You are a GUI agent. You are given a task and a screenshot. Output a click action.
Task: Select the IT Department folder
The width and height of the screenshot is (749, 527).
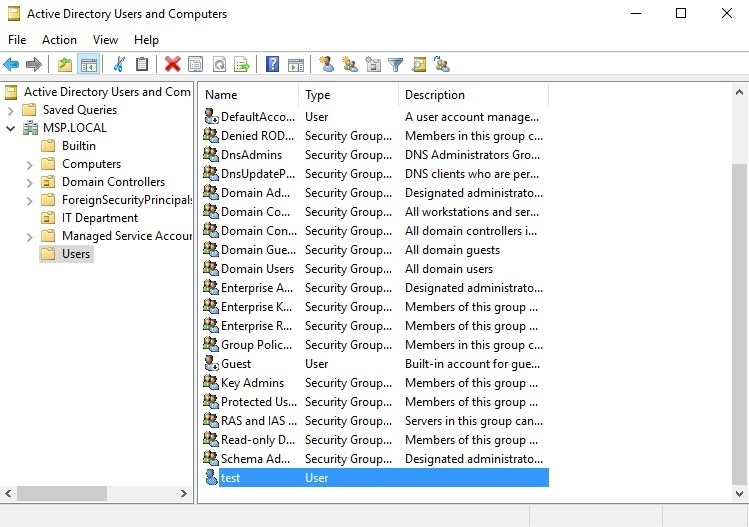pos(99,218)
